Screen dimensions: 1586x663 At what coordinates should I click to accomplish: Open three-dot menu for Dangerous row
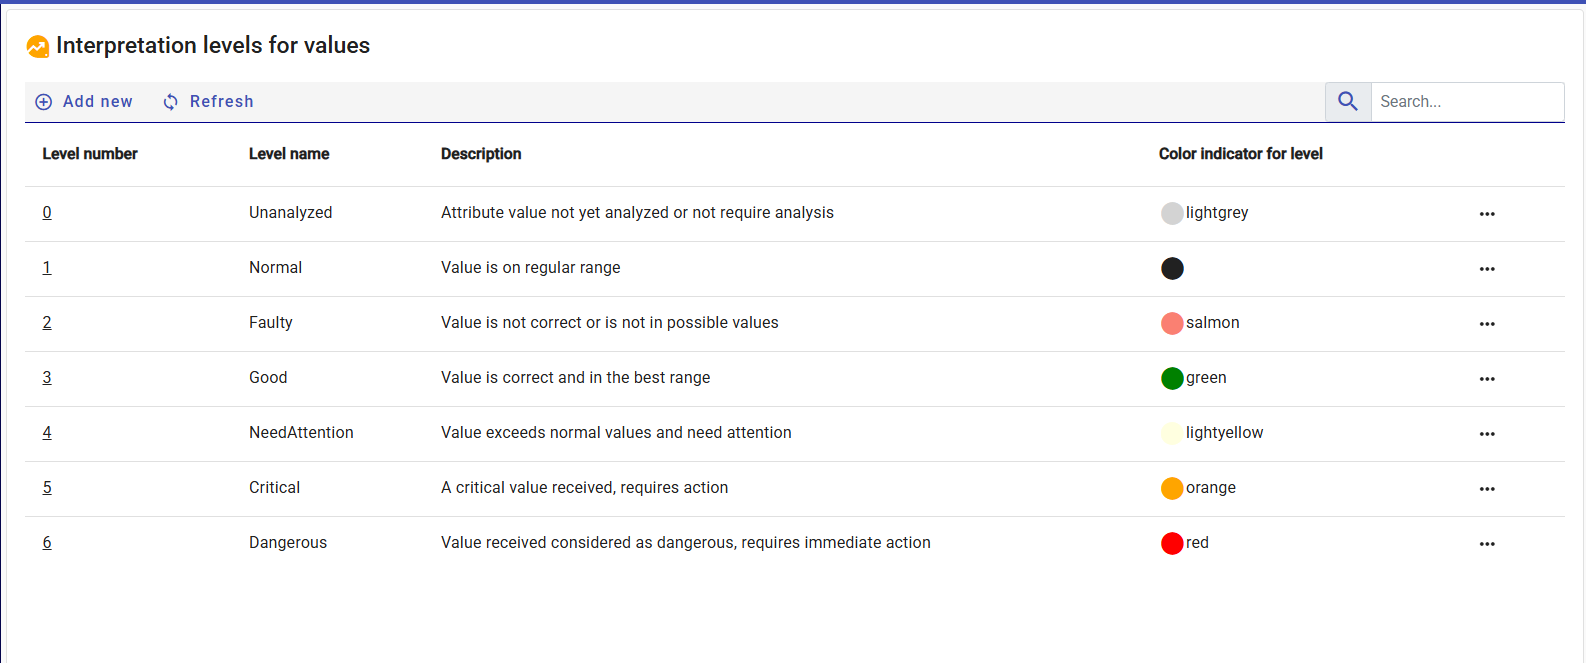[1487, 544]
